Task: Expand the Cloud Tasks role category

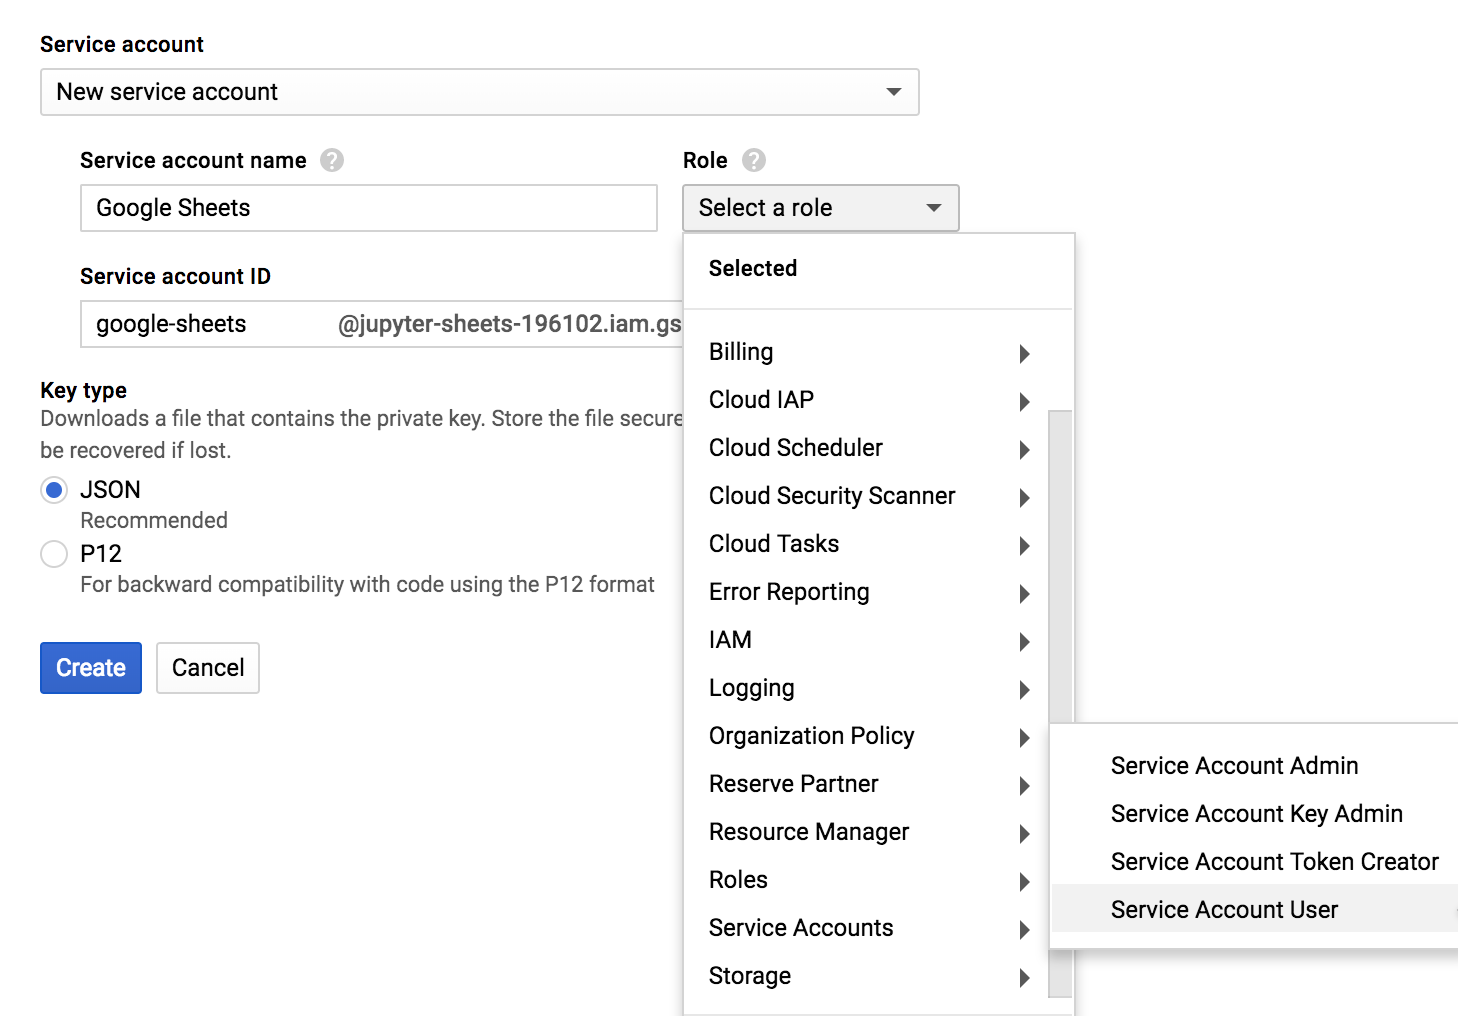Action: [866, 544]
